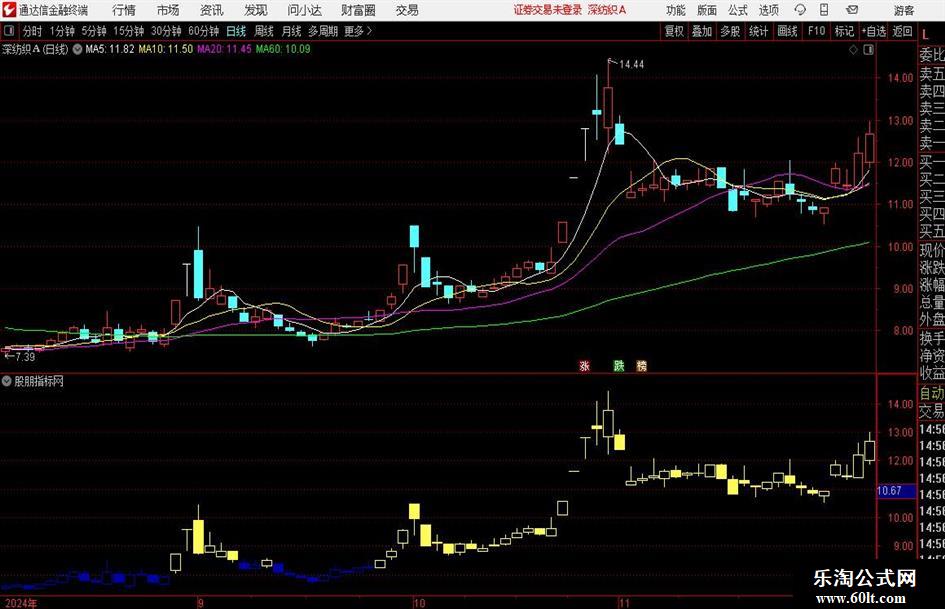Click the 委比 label in quote panel
Screen dimensions: 945x609
(x=932, y=55)
